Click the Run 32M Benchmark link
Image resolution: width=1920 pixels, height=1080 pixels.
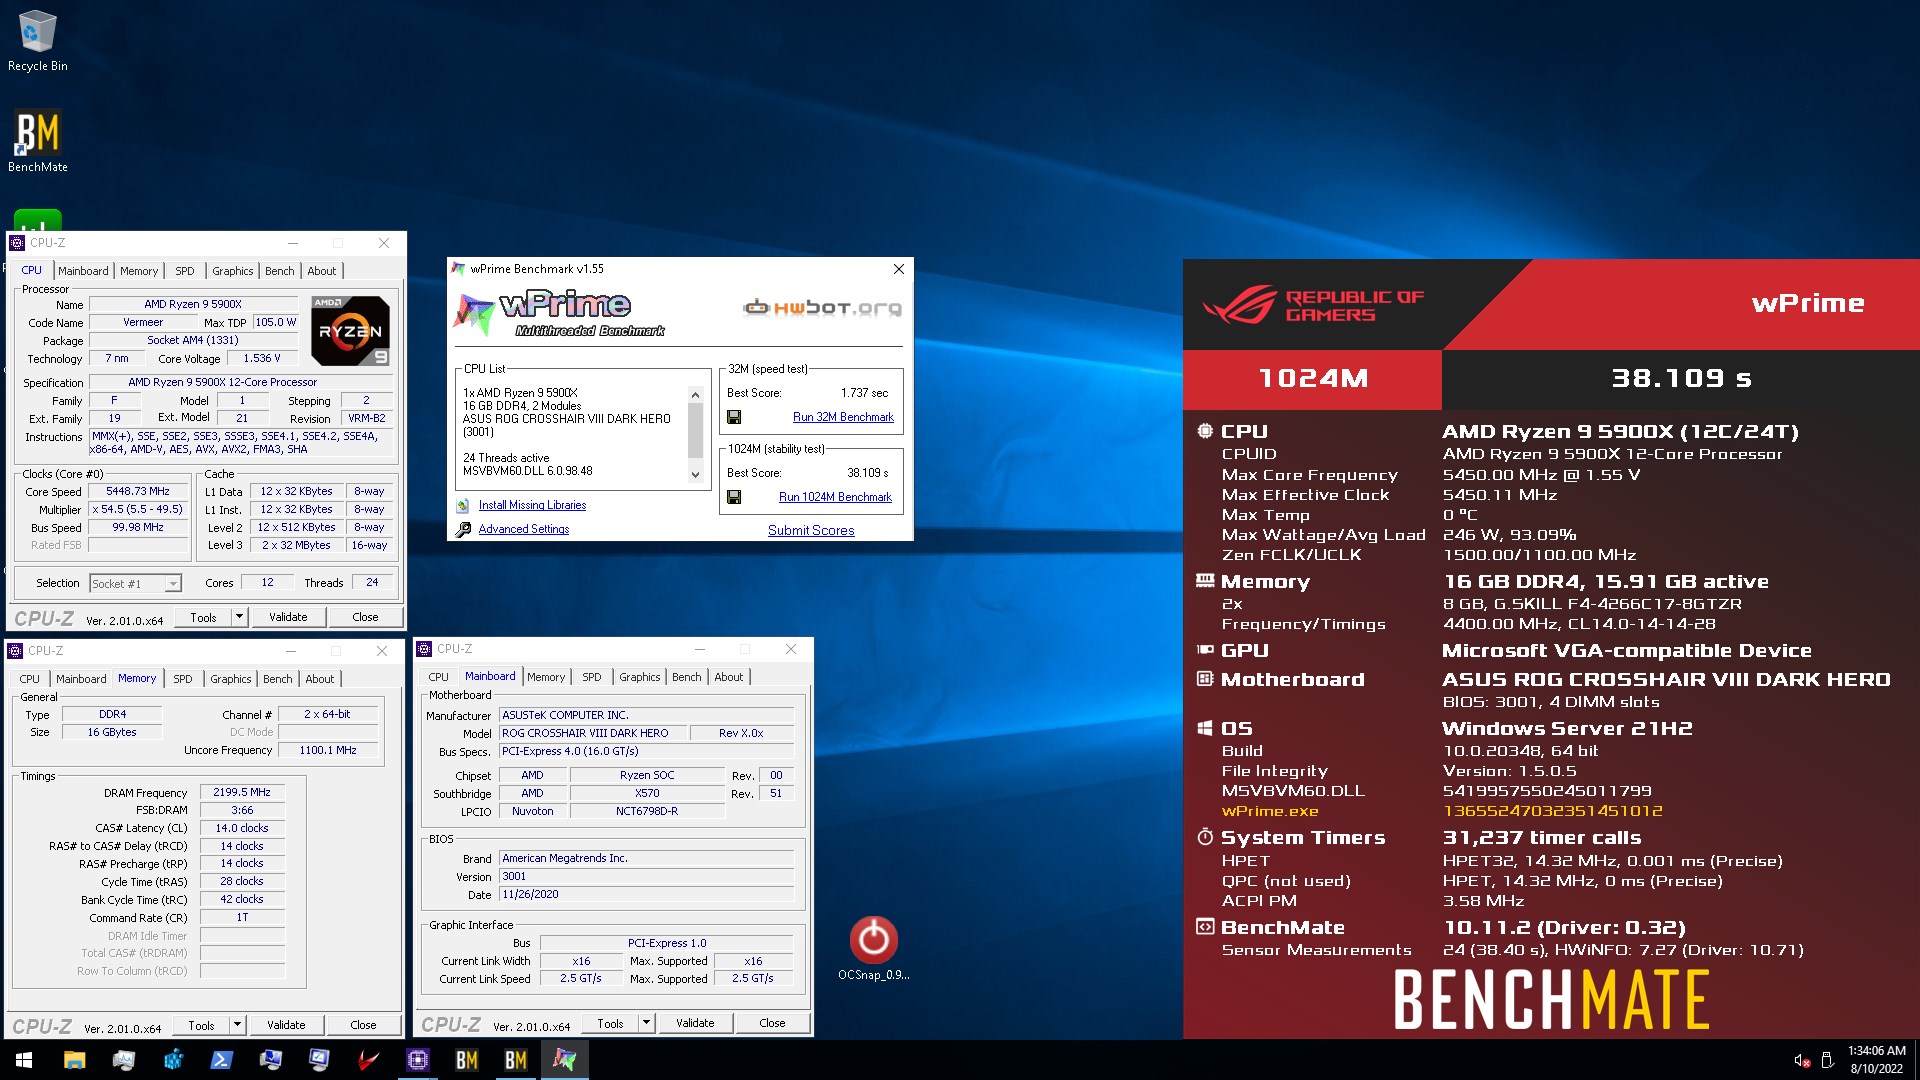pyautogui.click(x=843, y=417)
